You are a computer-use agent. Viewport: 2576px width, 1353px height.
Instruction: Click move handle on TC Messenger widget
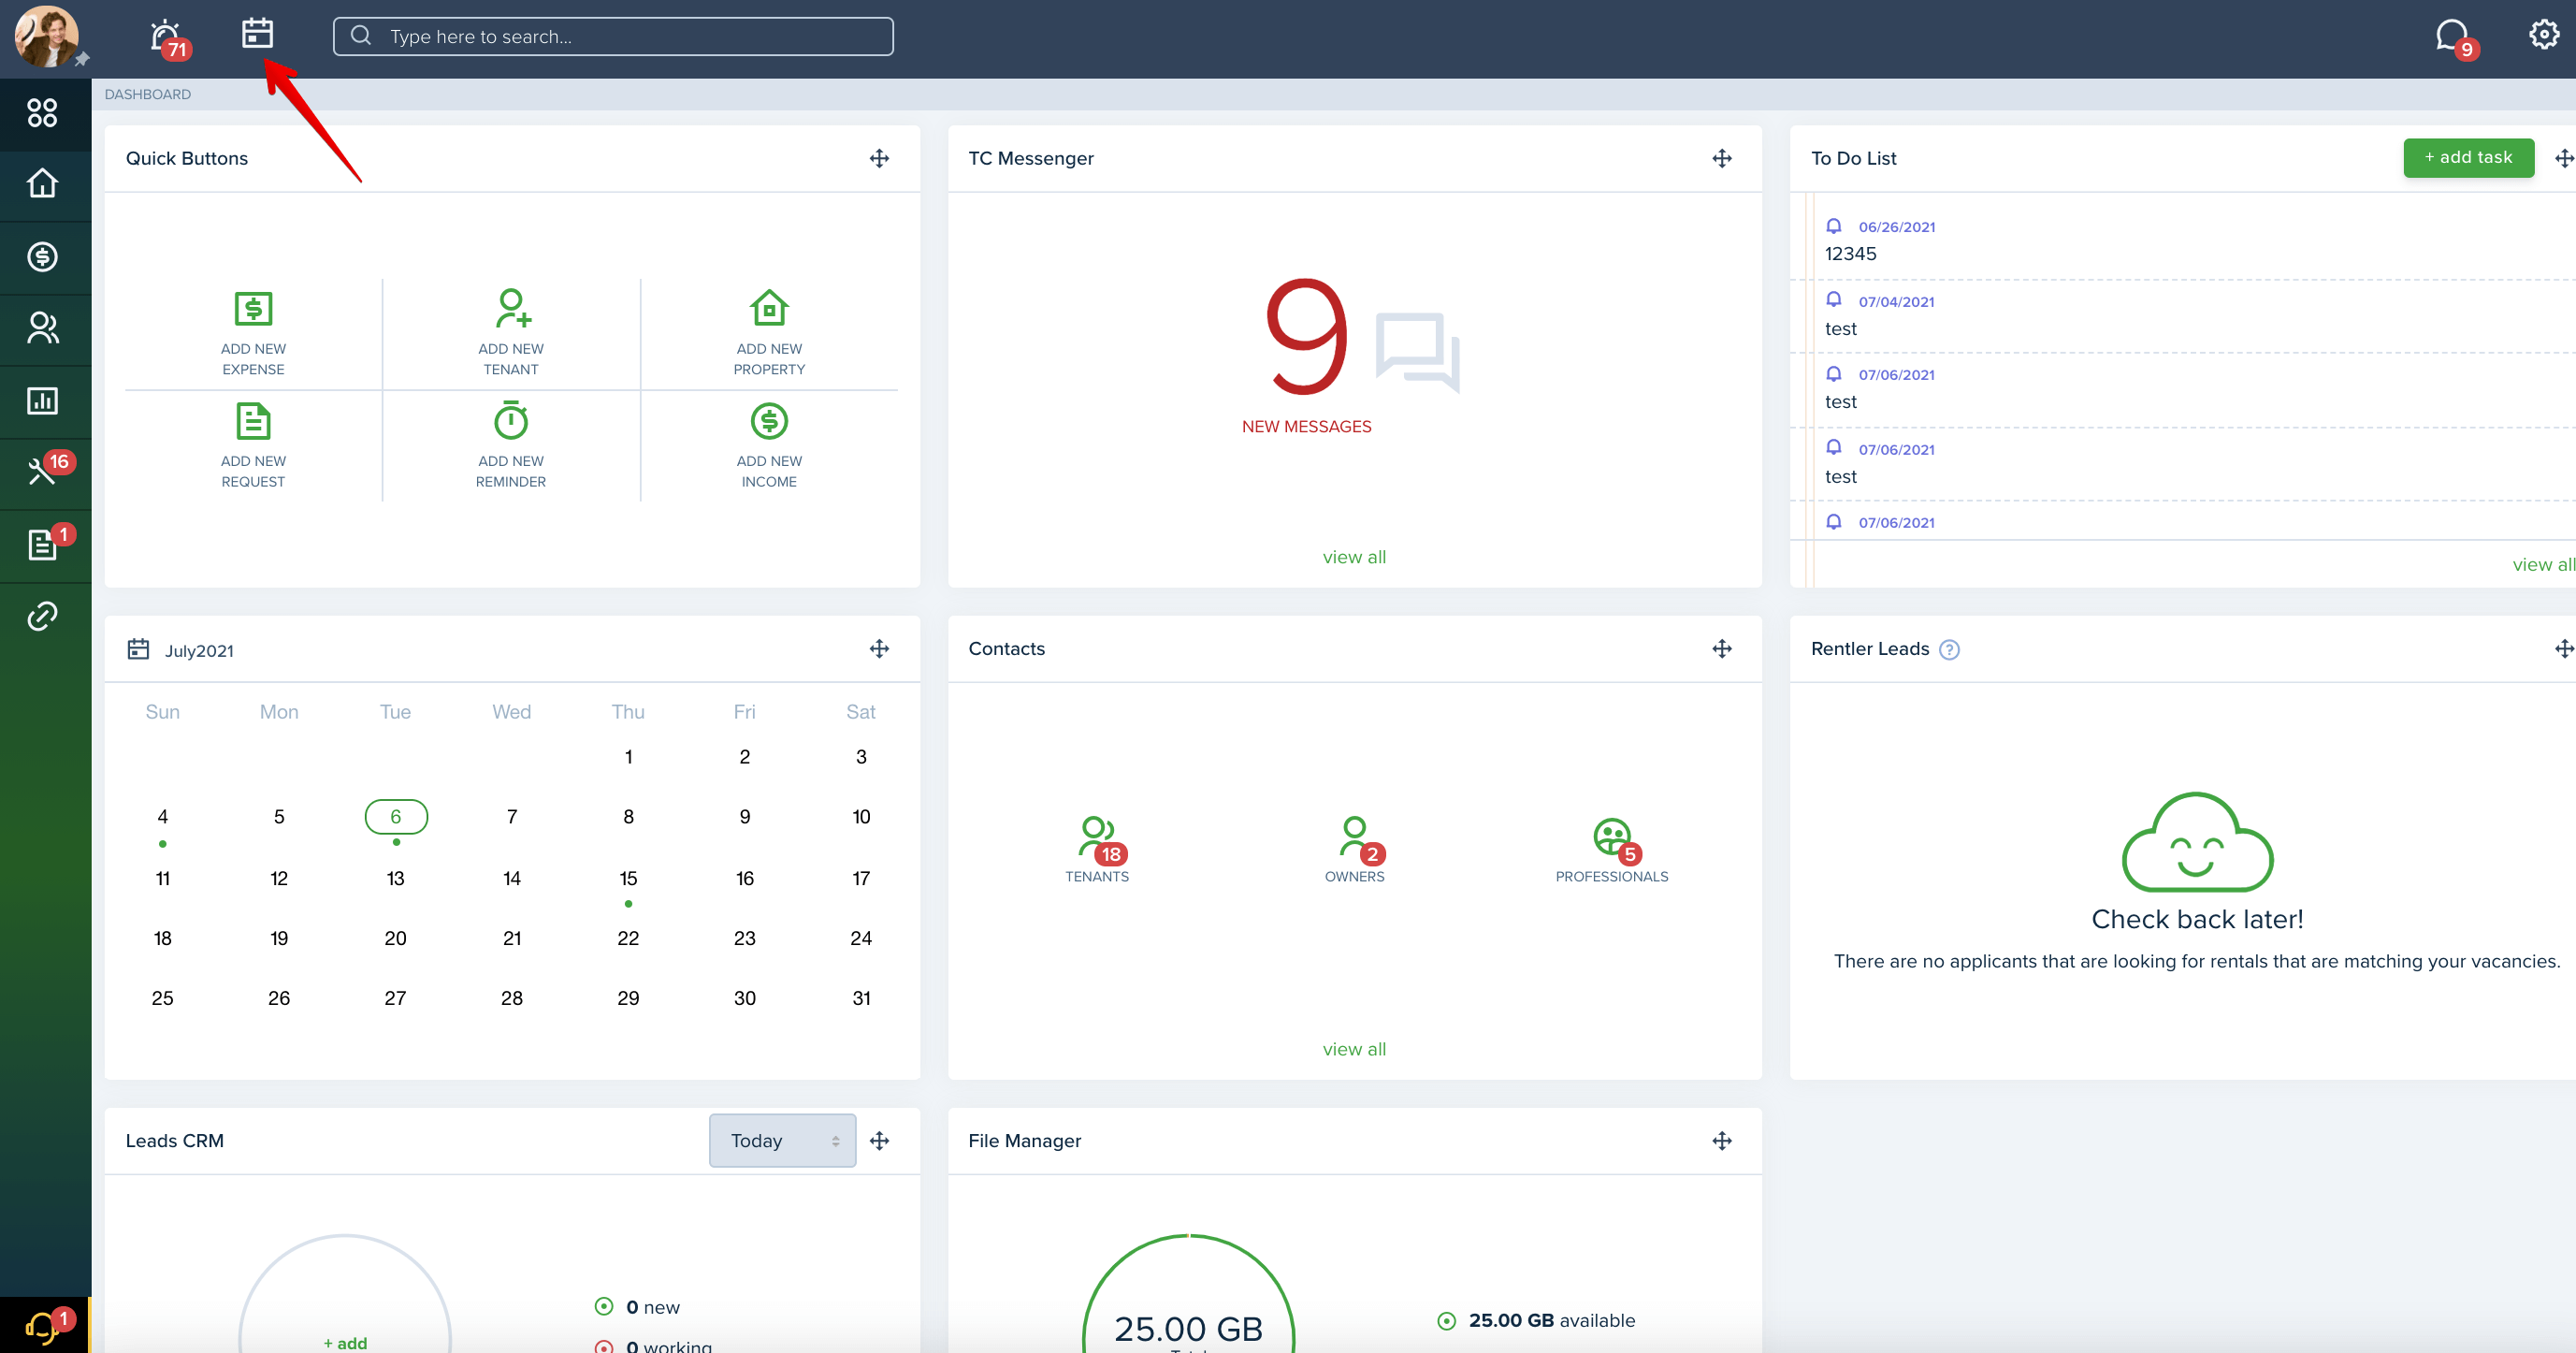point(1722,158)
